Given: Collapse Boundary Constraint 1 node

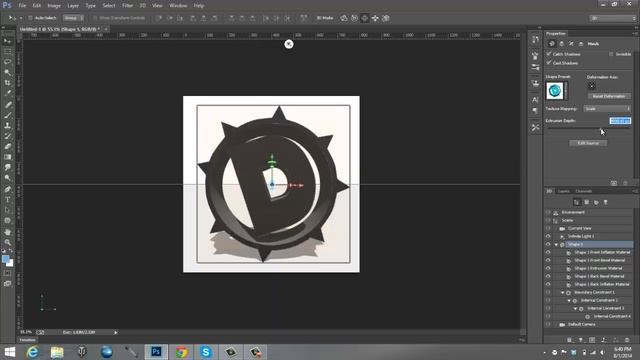Looking at the screenshot, I should click(562, 293).
